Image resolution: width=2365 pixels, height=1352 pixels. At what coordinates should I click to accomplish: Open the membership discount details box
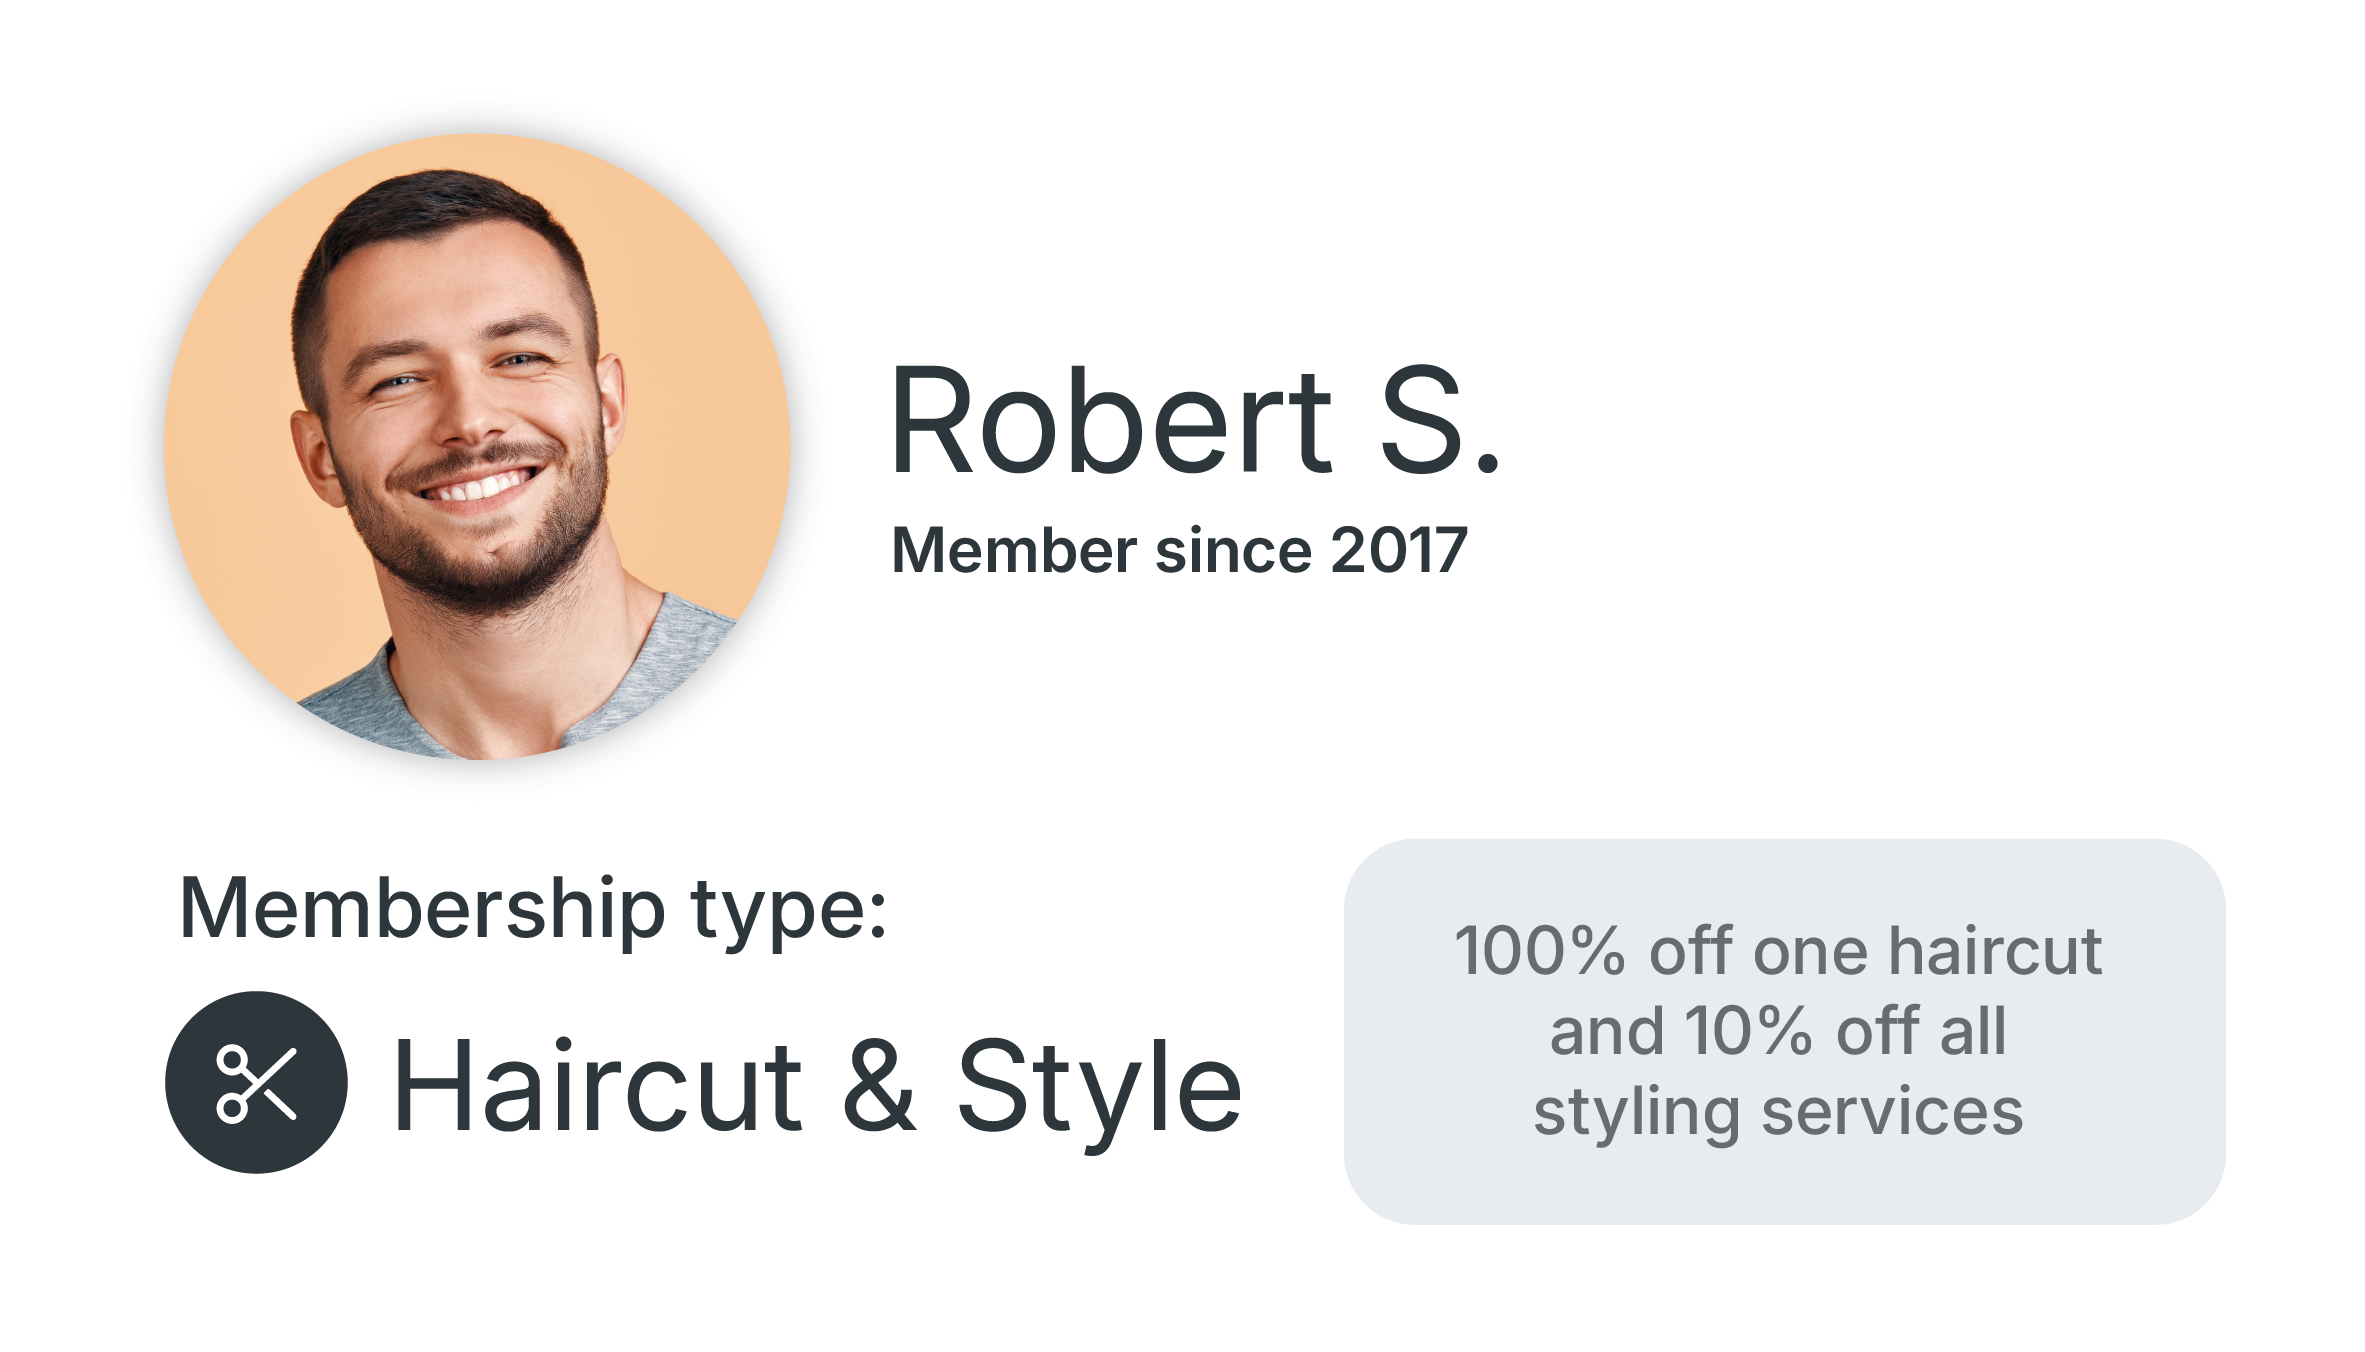pyautogui.click(x=1784, y=1031)
